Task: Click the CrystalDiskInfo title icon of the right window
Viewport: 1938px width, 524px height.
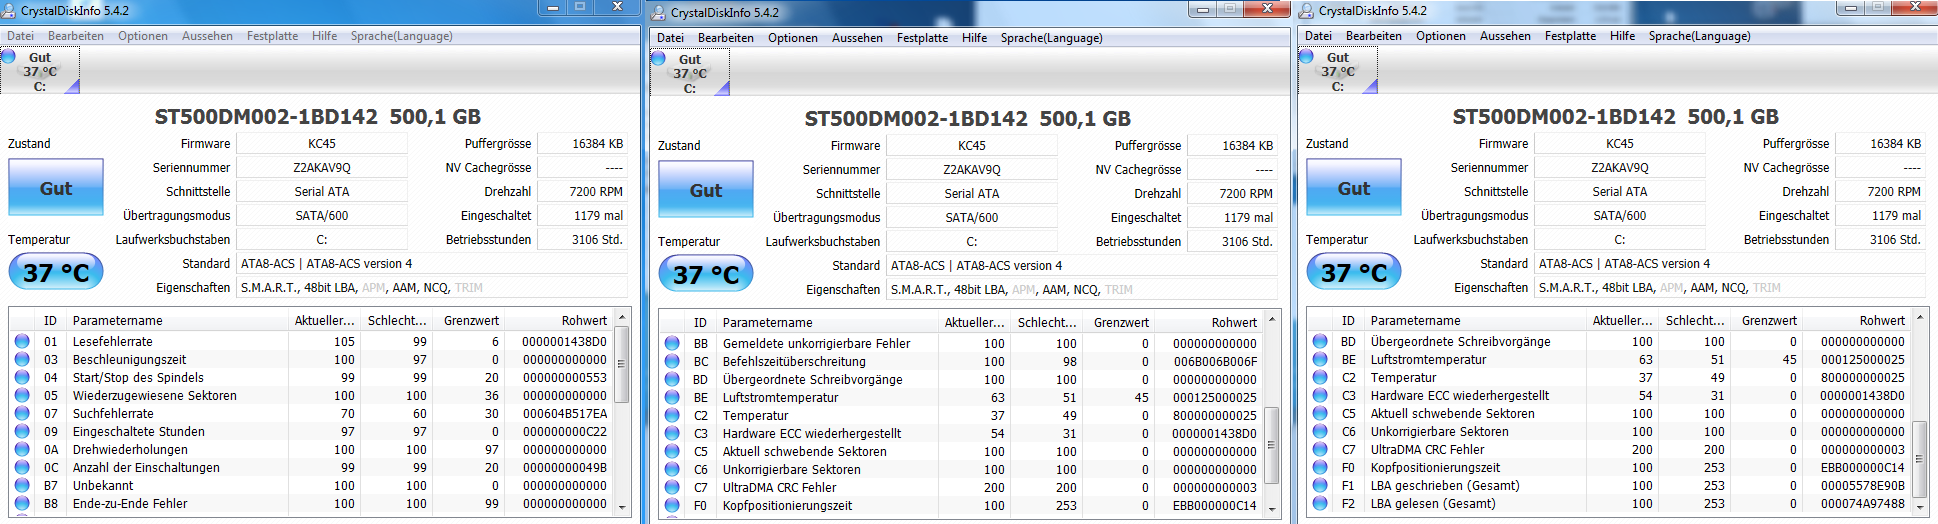Action: [1307, 10]
